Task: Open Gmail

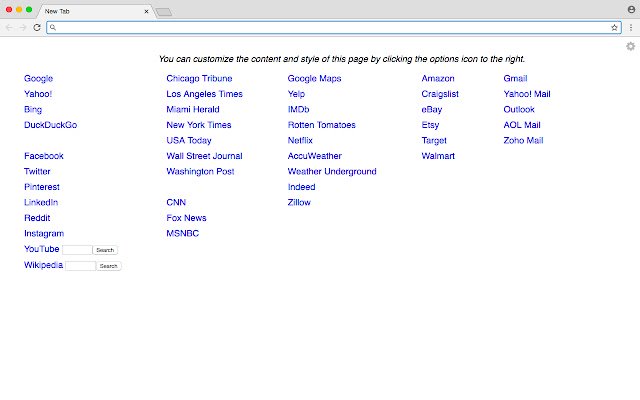Action: pyautogui.click(x=515, y=78)
